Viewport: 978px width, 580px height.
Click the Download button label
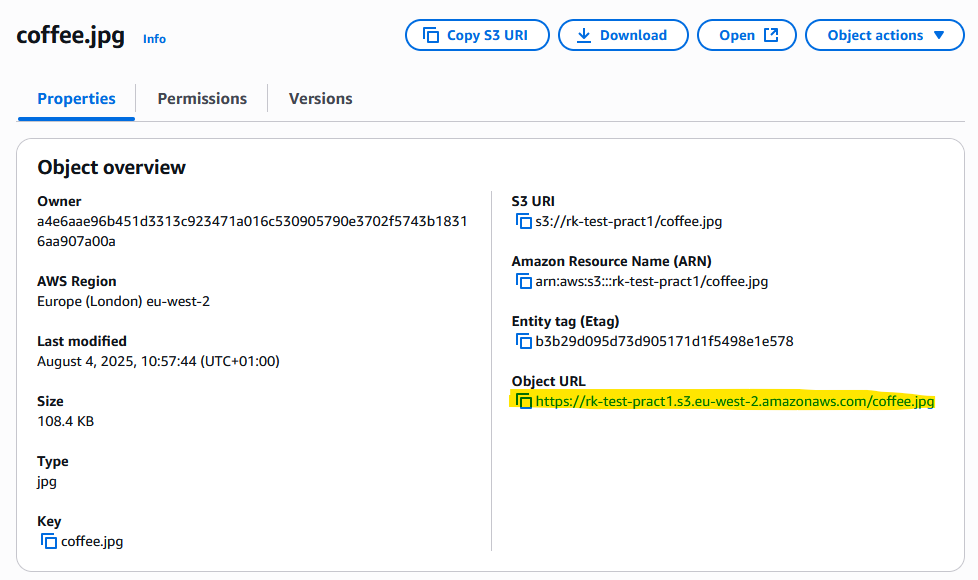coord(633,36)
